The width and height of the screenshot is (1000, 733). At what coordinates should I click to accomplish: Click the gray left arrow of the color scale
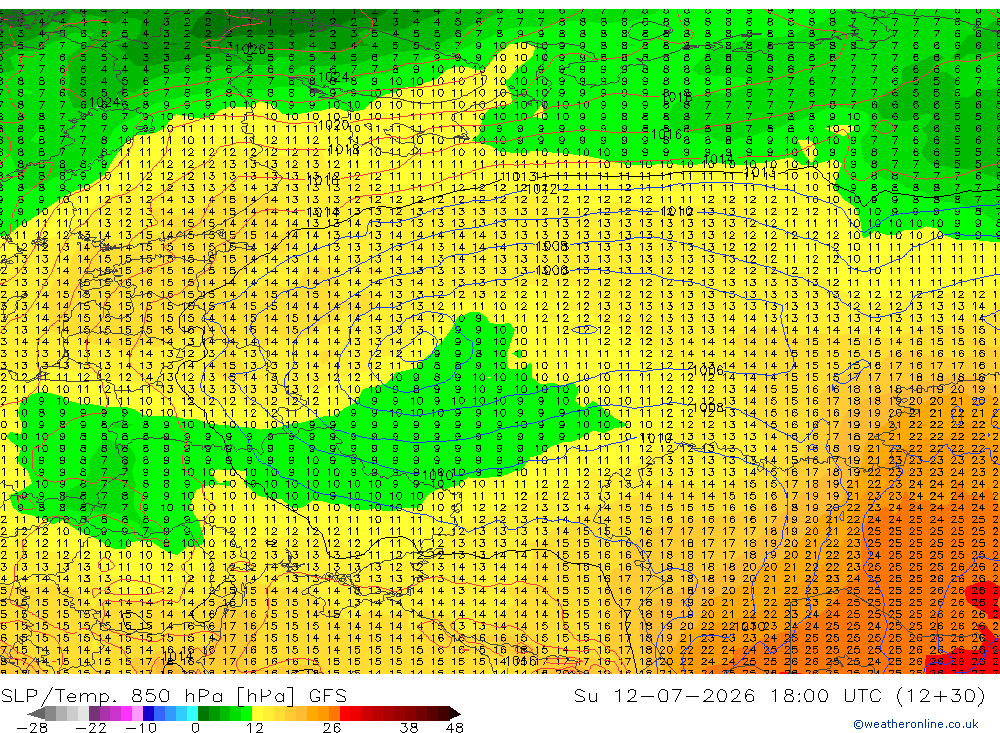point(36,714)
